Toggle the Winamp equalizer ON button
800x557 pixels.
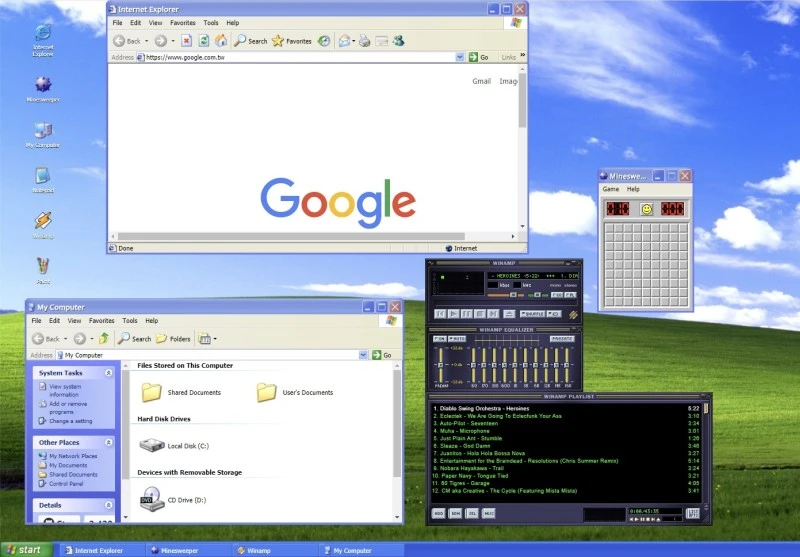point(439,339)
